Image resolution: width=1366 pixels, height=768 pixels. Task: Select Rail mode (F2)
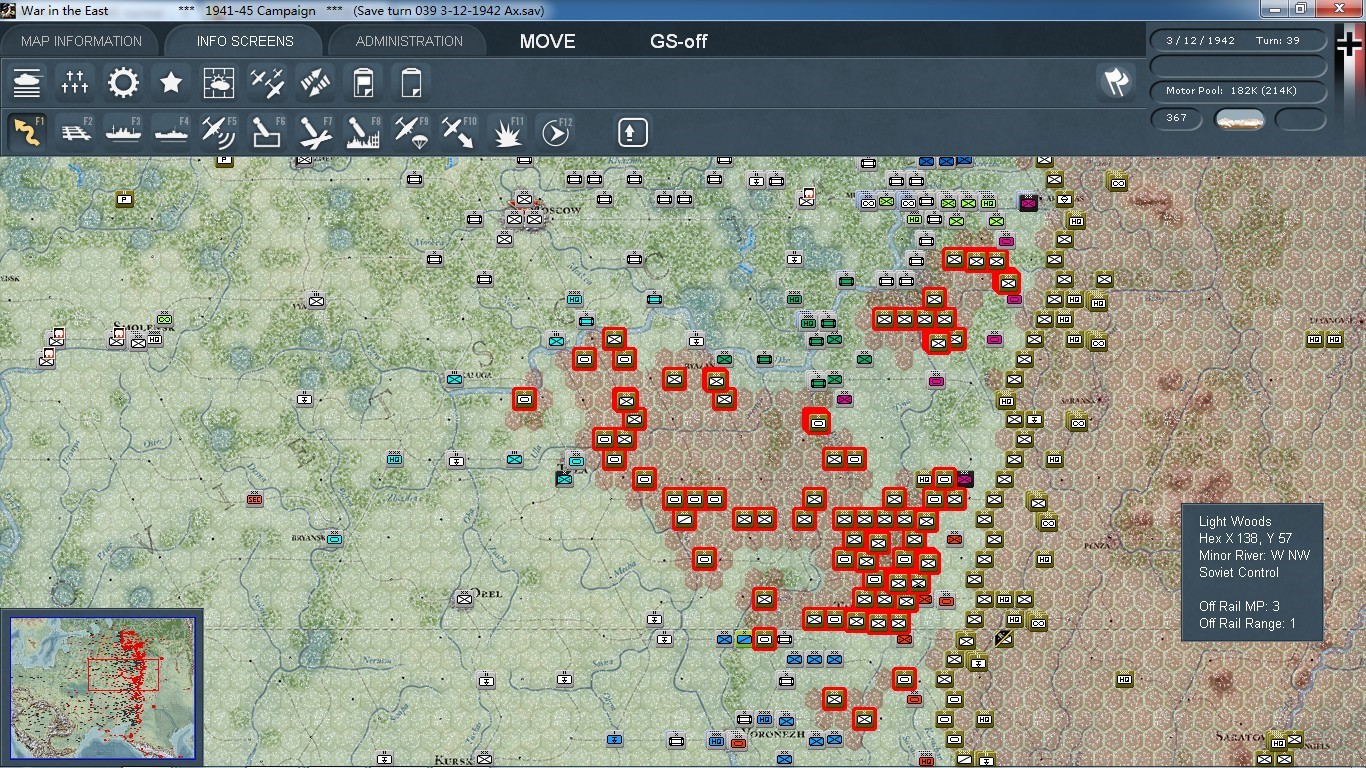(x=75, y=132)
